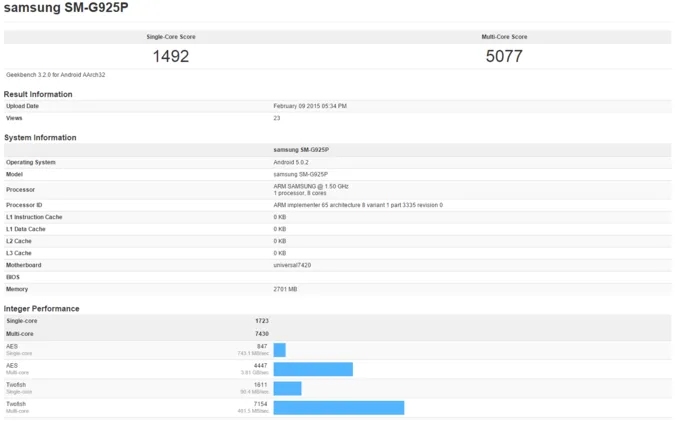
Task: Click the Multi-Core Score column header
Action: coord(504,37)
